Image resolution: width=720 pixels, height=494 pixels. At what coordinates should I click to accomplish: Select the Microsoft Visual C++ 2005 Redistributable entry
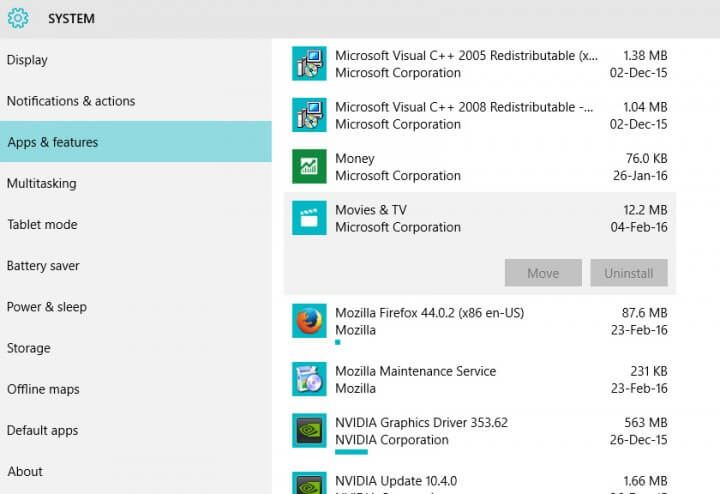click(x=480, y=63)
